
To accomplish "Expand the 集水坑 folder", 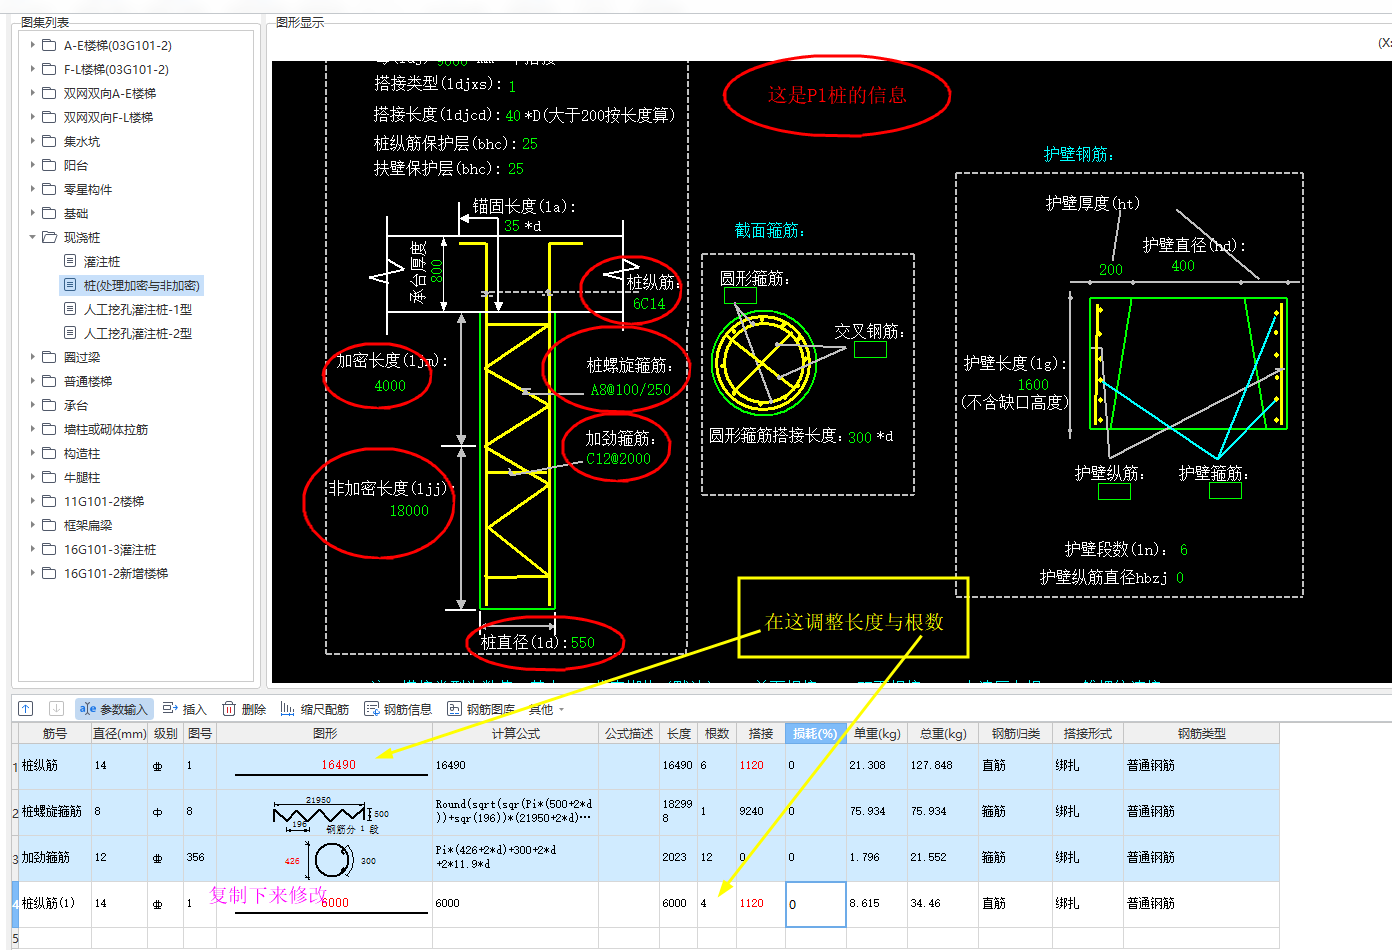I will coord(32,141).
